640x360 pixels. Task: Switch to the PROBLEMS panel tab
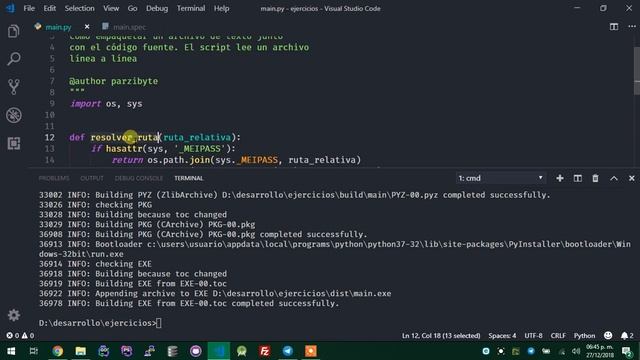point(53,178)
